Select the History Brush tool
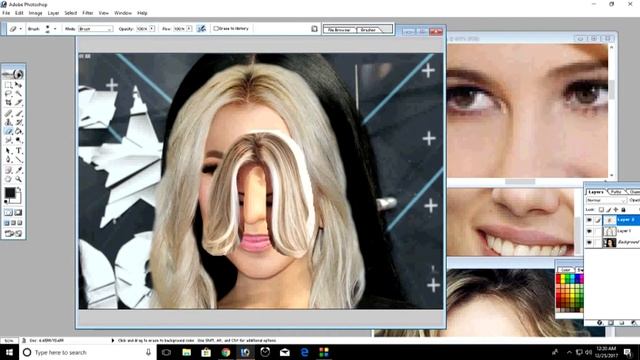 click(x=18, y=122)
